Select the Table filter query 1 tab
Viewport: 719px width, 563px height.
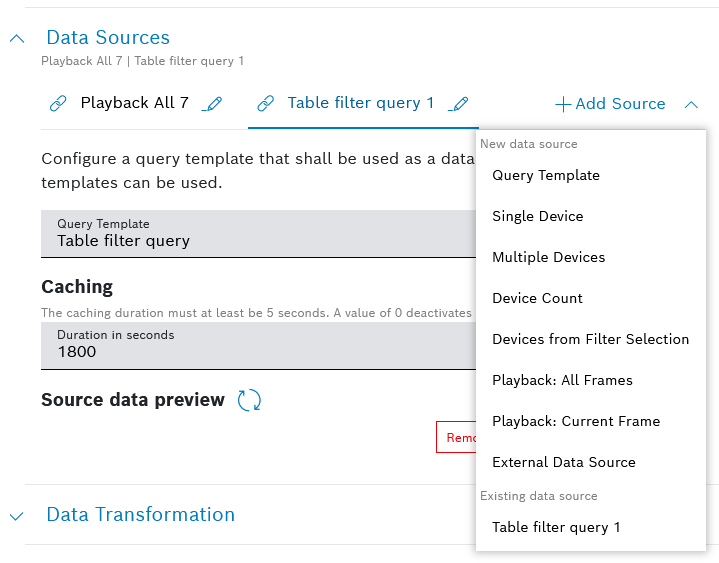click(x=360, y=103)
